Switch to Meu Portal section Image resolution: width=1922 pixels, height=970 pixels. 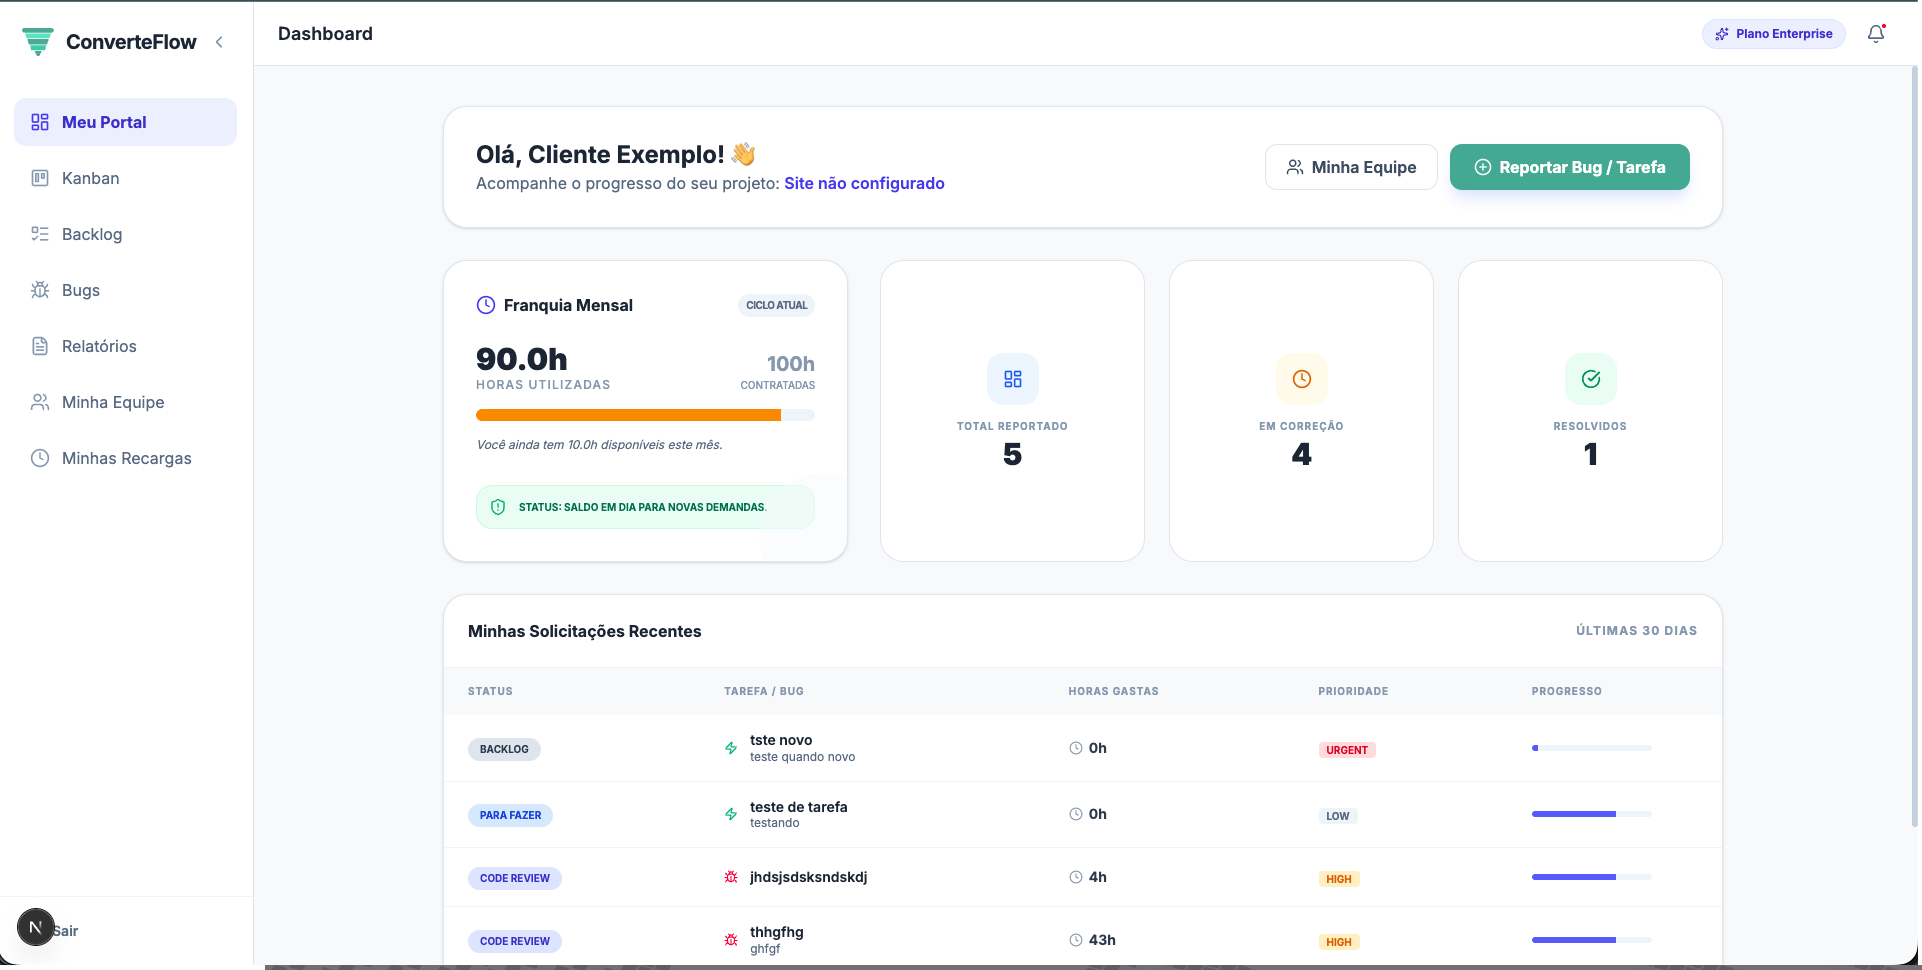[104, 121]
